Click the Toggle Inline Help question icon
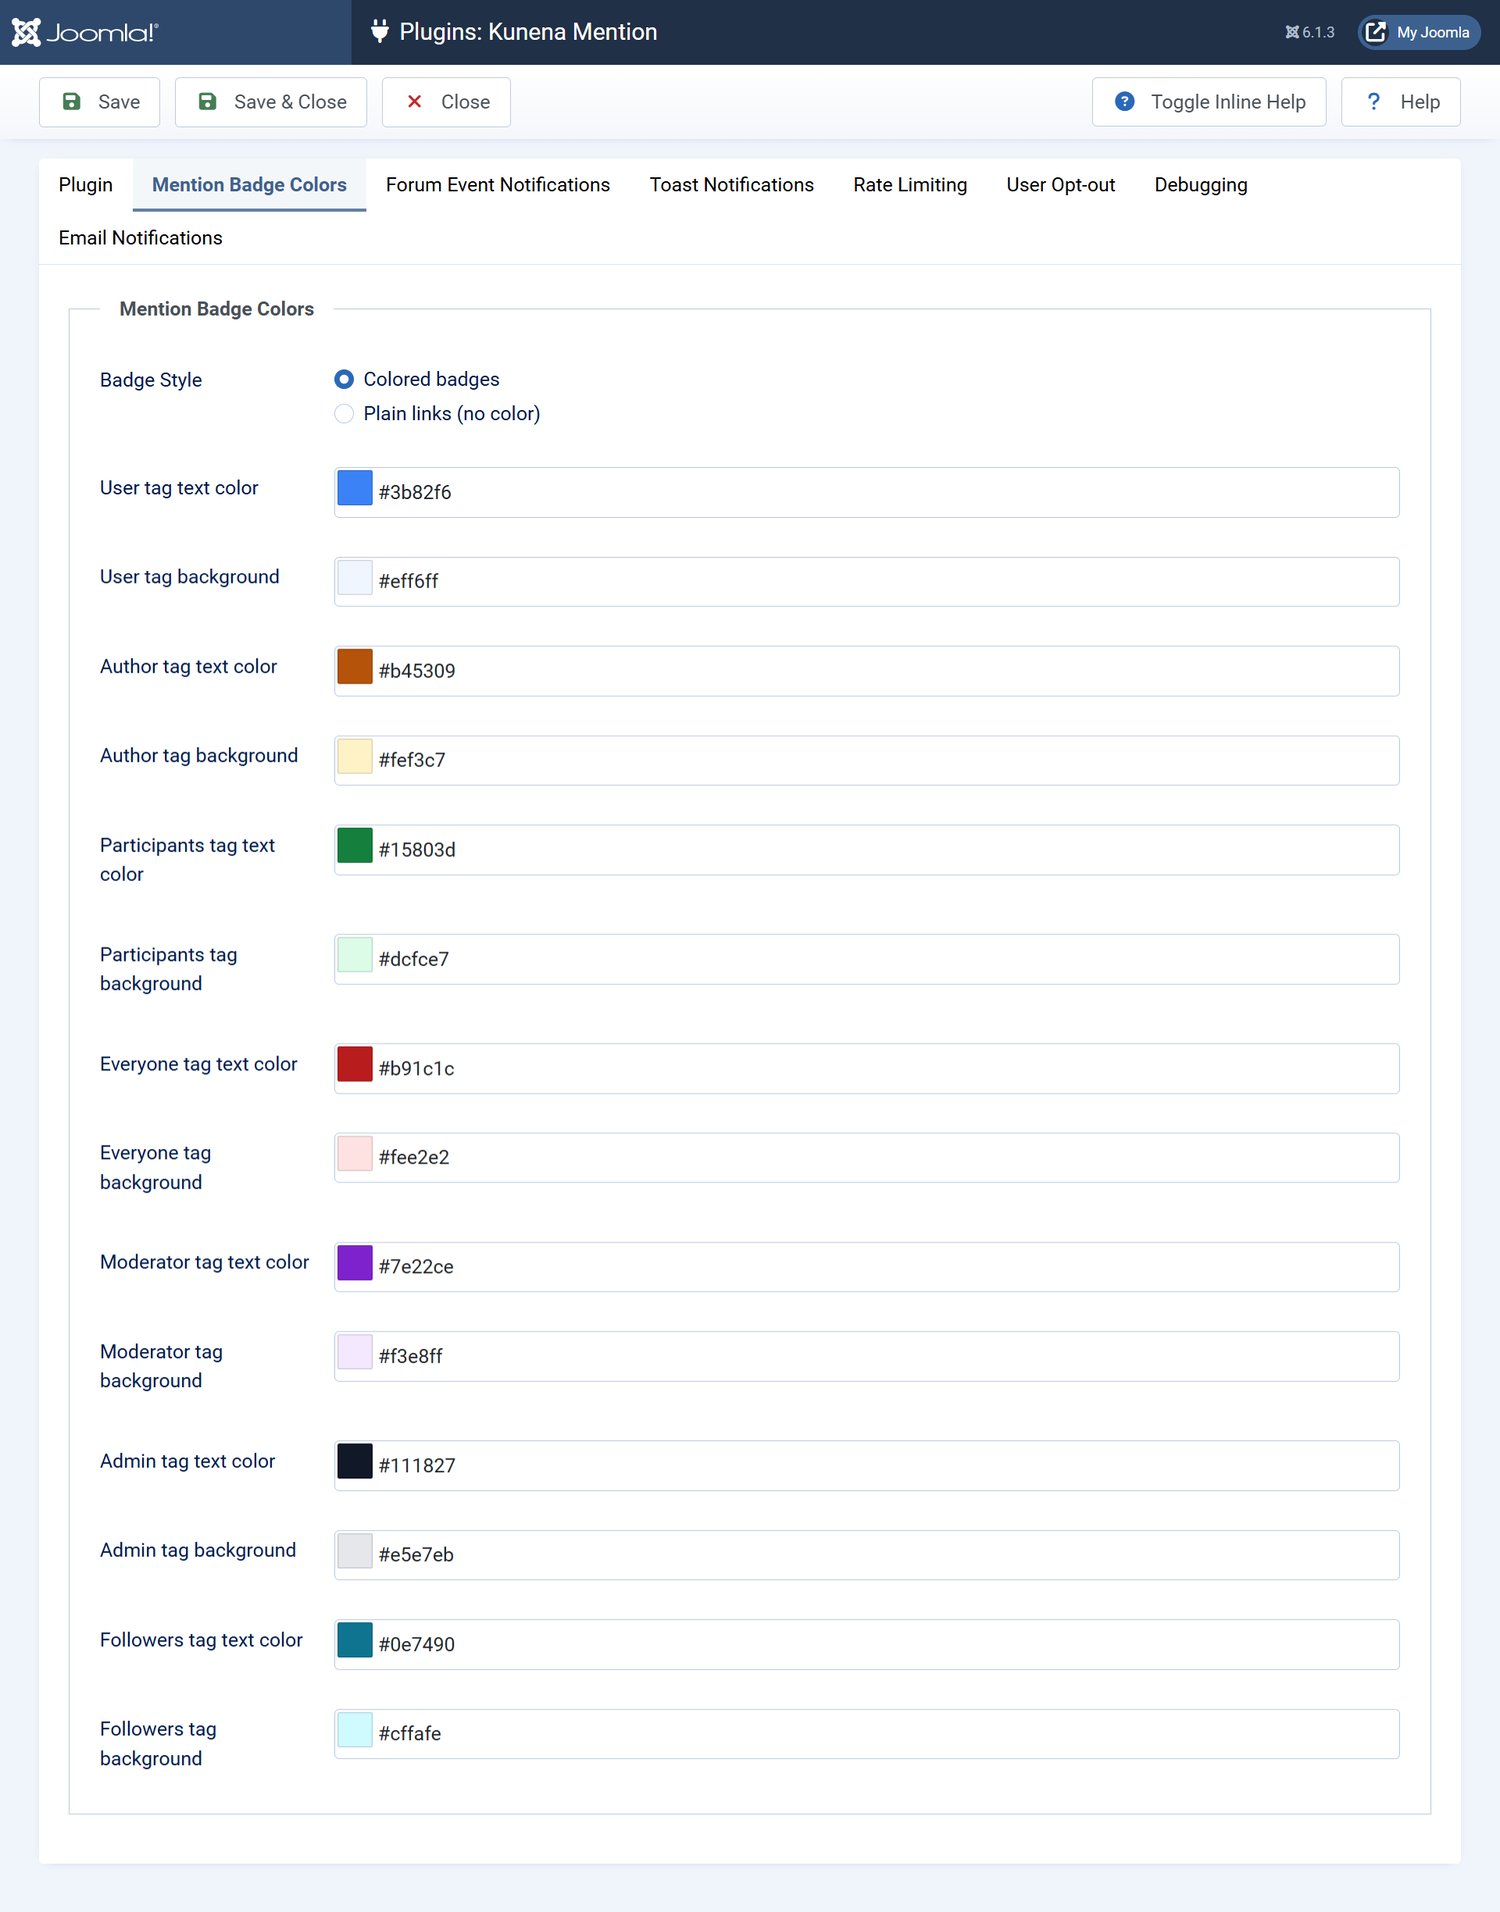The height and width of the screenshot is (1912, 1500). point(1124,102)
